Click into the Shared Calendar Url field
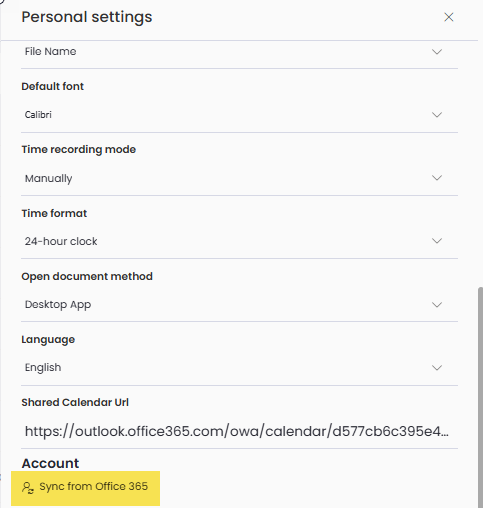 tap(239, 431)
